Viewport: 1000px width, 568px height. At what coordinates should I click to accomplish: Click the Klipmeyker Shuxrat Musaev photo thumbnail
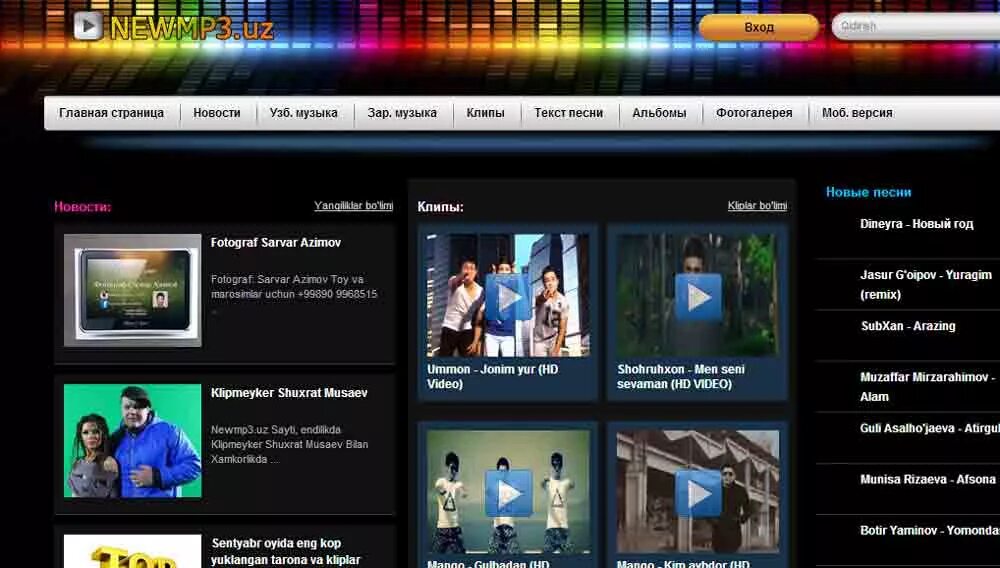pos(133,441)
